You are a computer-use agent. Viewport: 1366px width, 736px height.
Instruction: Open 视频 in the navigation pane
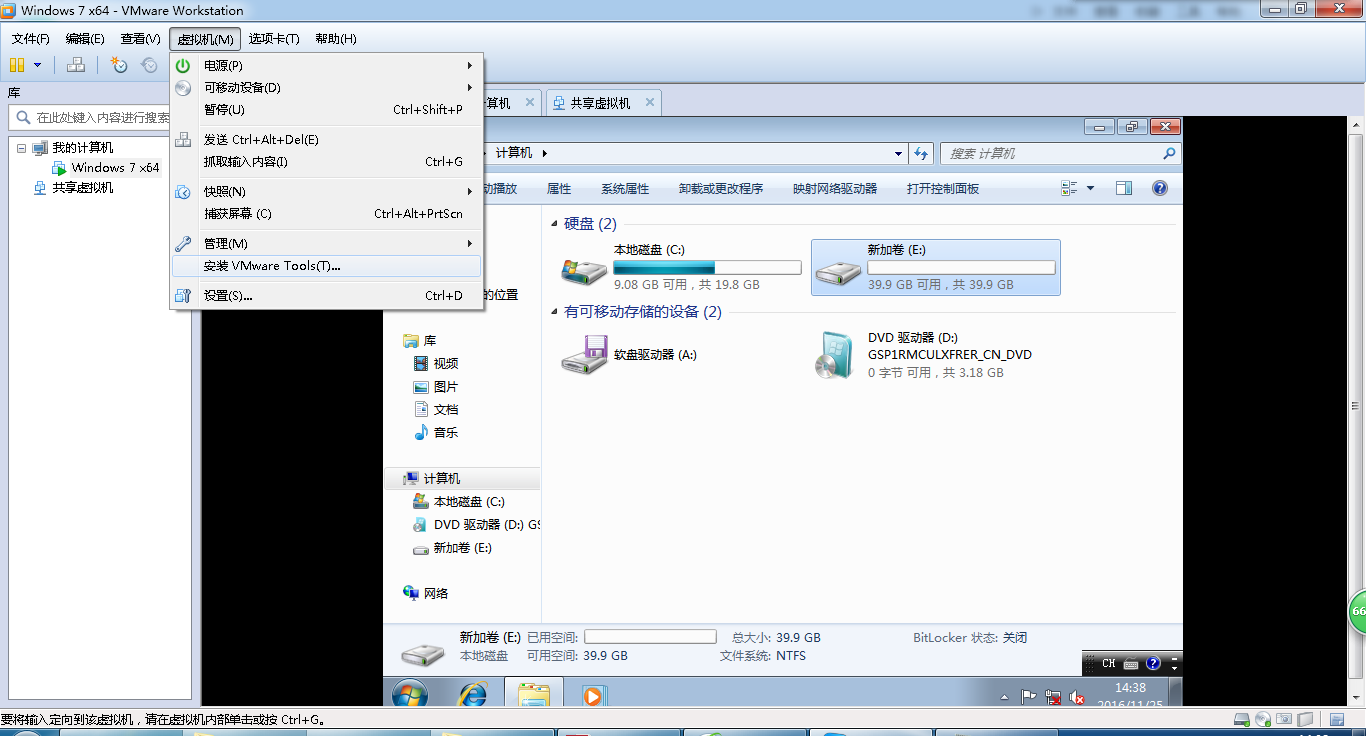(x=436, y=363)
